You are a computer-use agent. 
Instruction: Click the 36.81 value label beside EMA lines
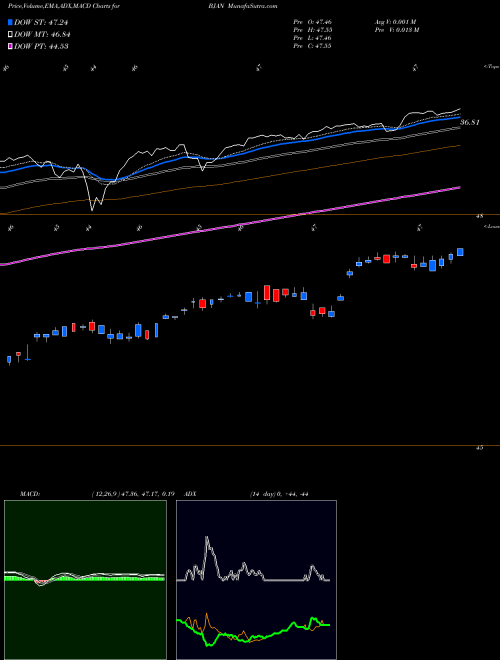pyautogui.click(x=470, y=122)
